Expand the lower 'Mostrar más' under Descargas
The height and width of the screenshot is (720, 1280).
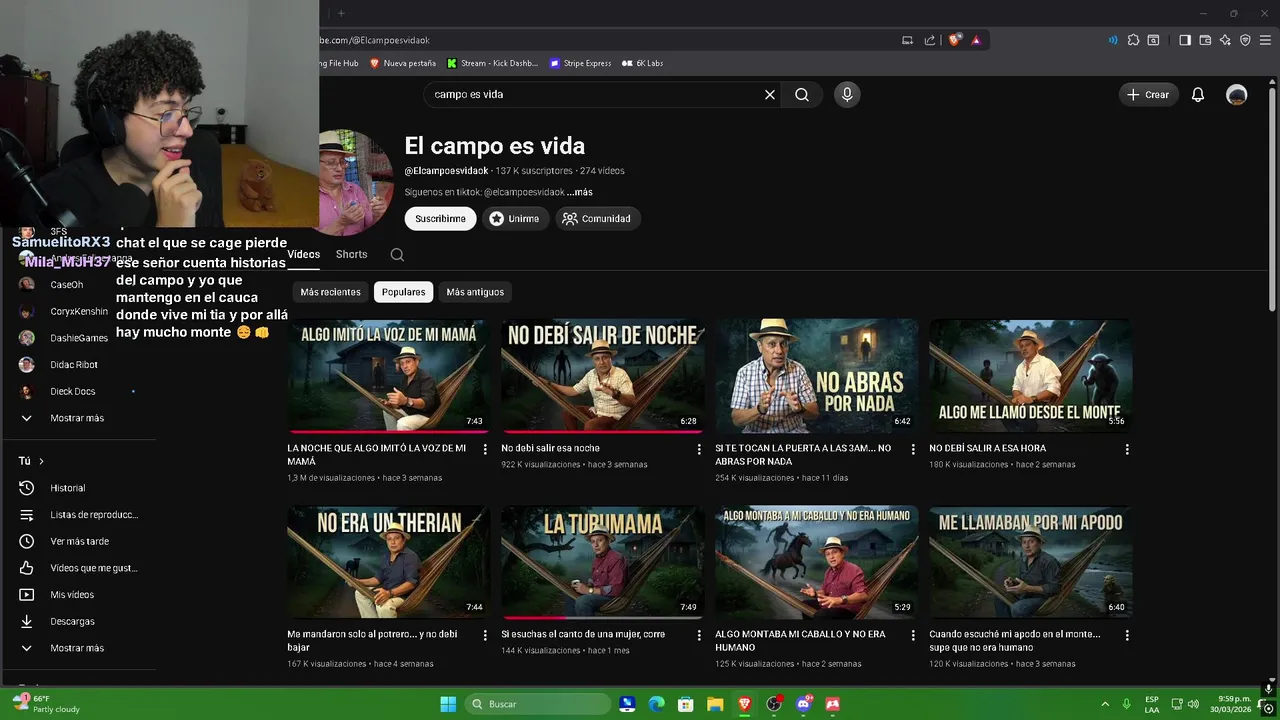(x=78, y=648)
